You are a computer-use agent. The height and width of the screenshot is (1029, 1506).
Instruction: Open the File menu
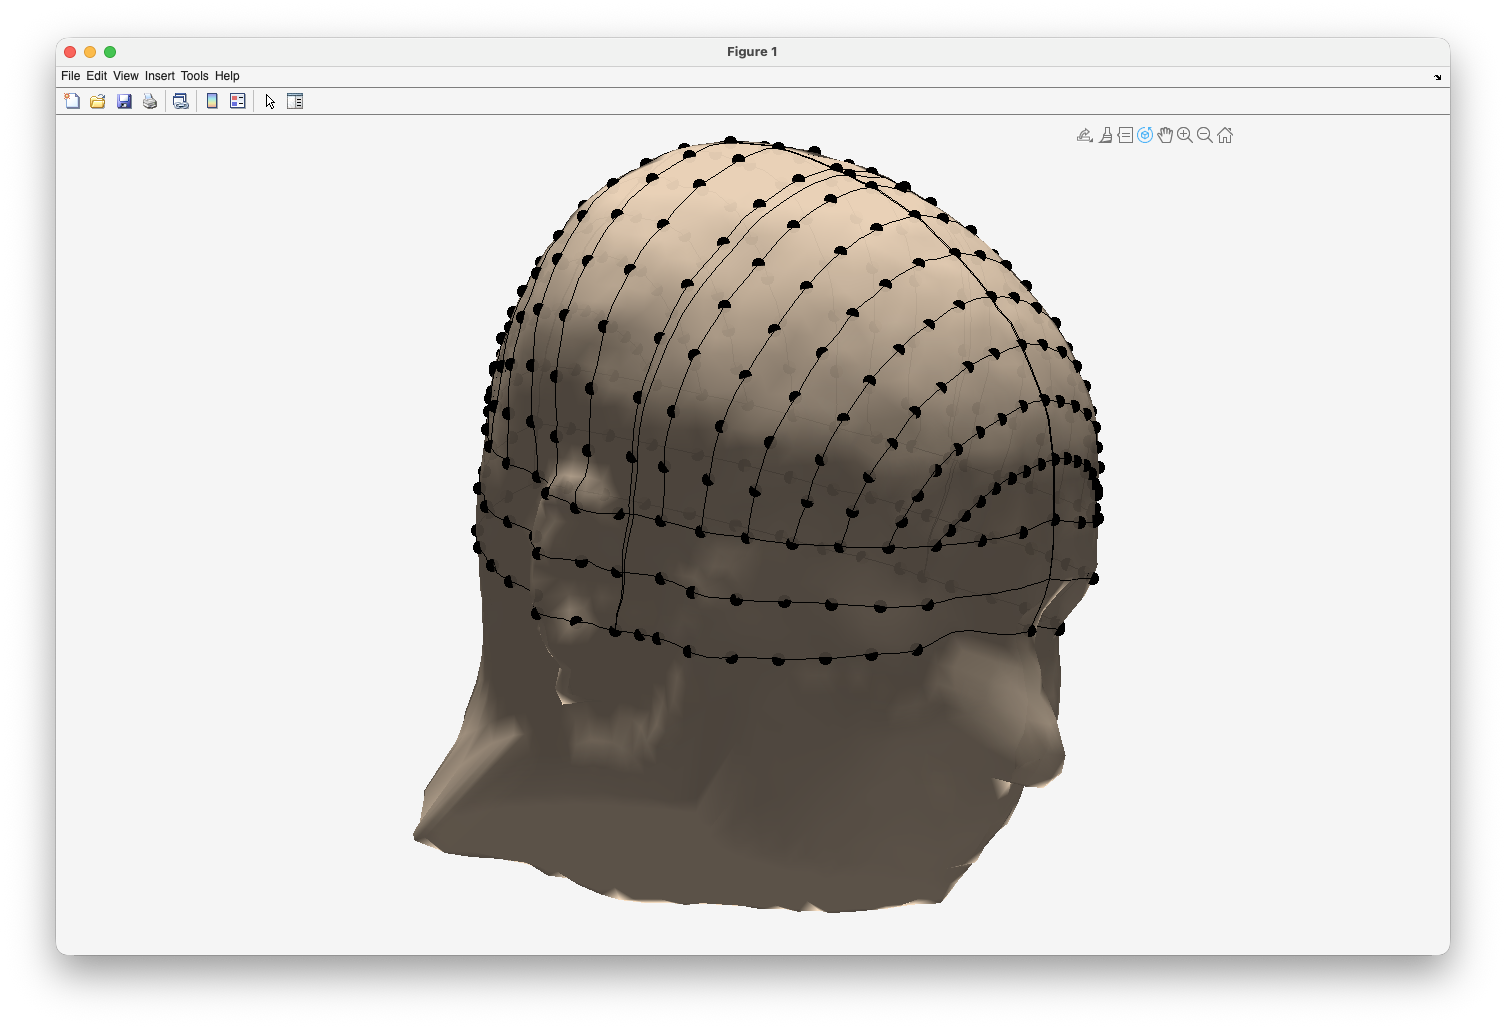click(x=70, y=76)
